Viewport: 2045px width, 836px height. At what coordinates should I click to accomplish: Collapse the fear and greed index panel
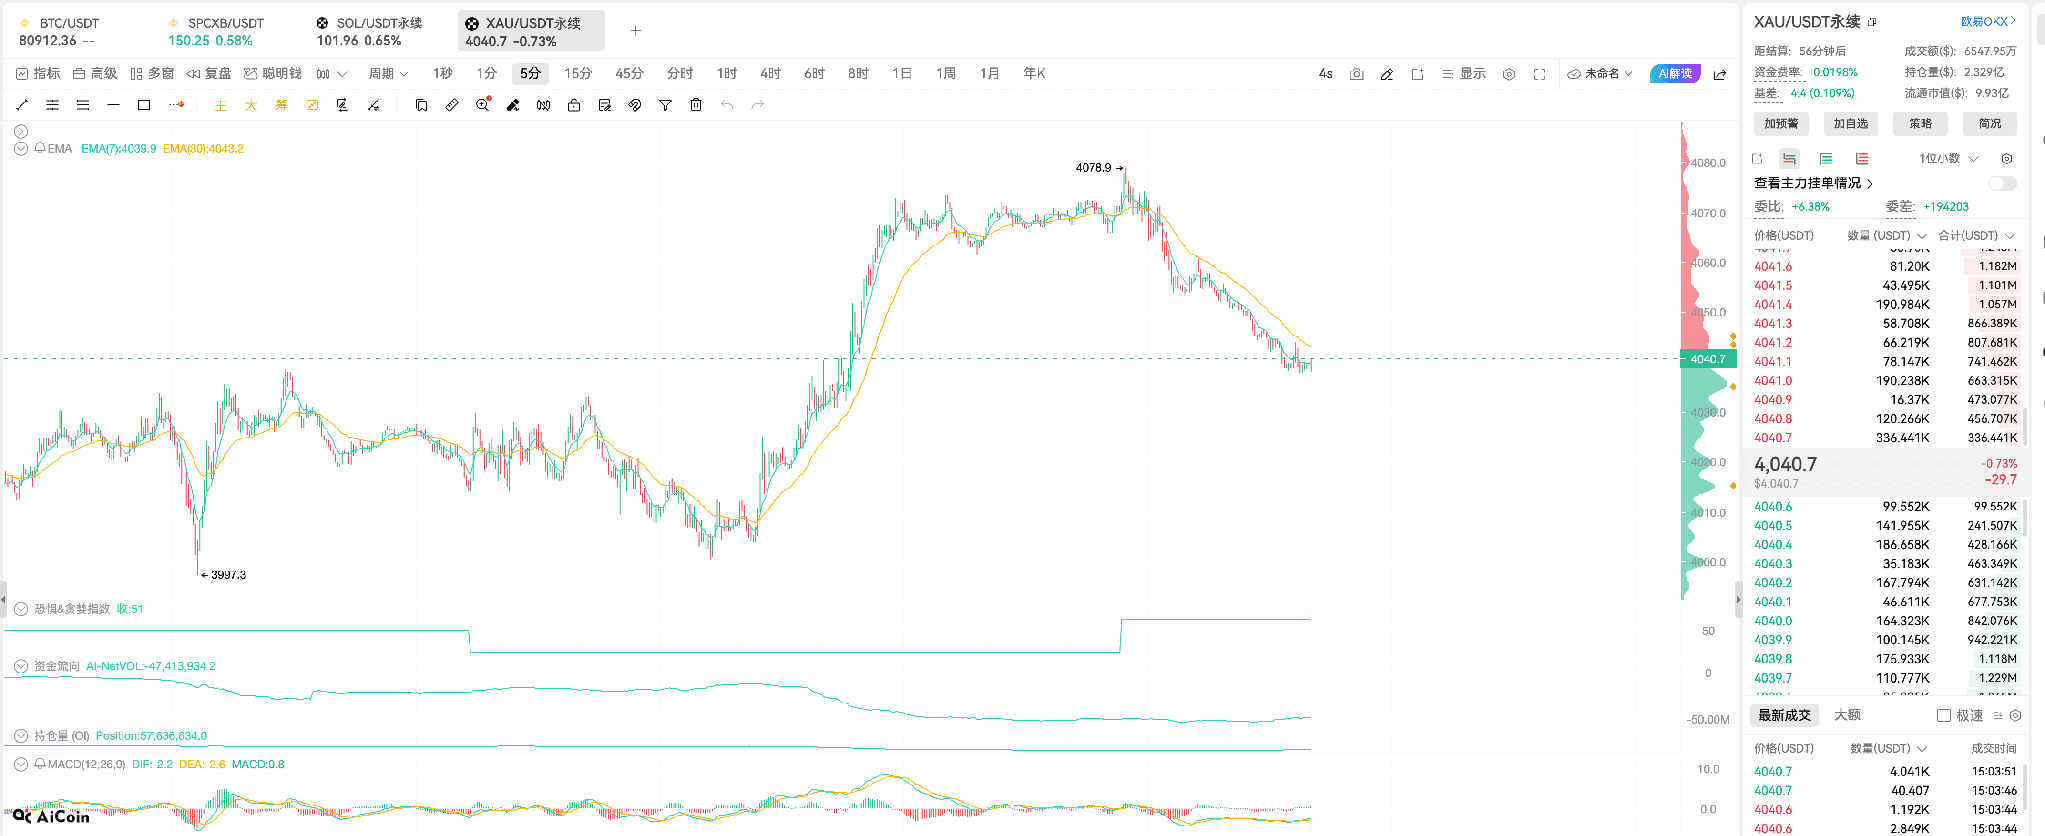tap(21, 608)
